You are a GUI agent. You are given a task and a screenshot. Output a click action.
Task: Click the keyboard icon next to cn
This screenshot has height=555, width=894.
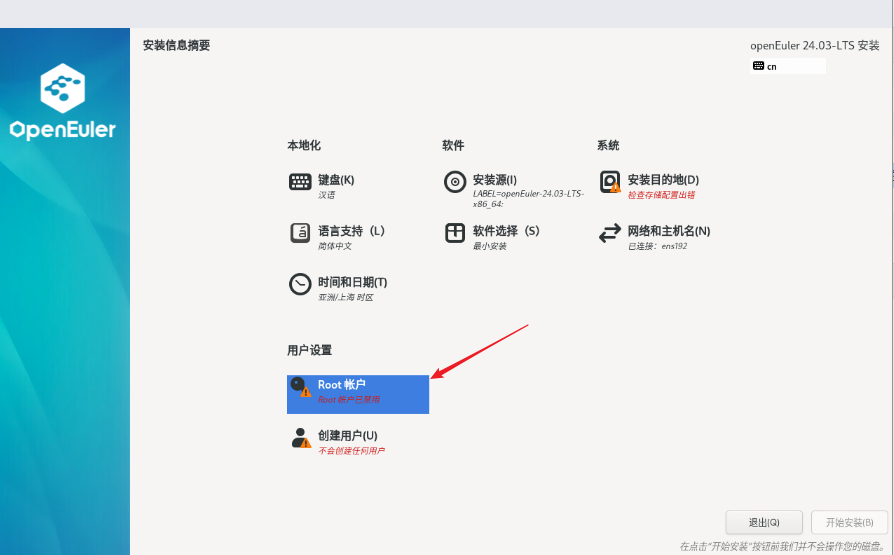758,66
